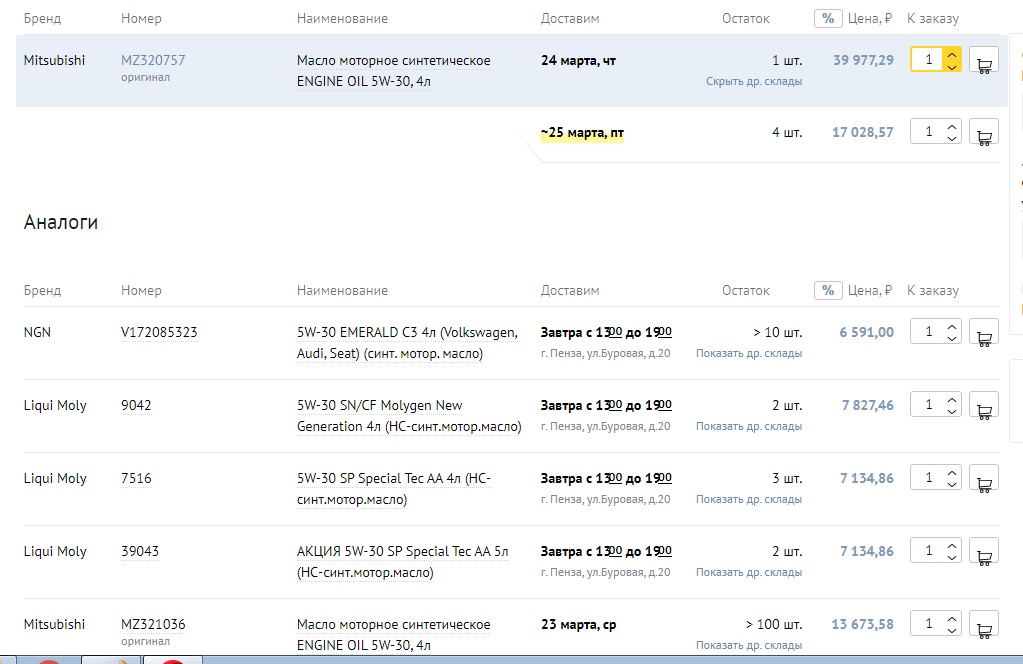This screenshot has width=1023, height=664.
Task: Open part number MZ321036 link
Action: [x=153, y=625]
